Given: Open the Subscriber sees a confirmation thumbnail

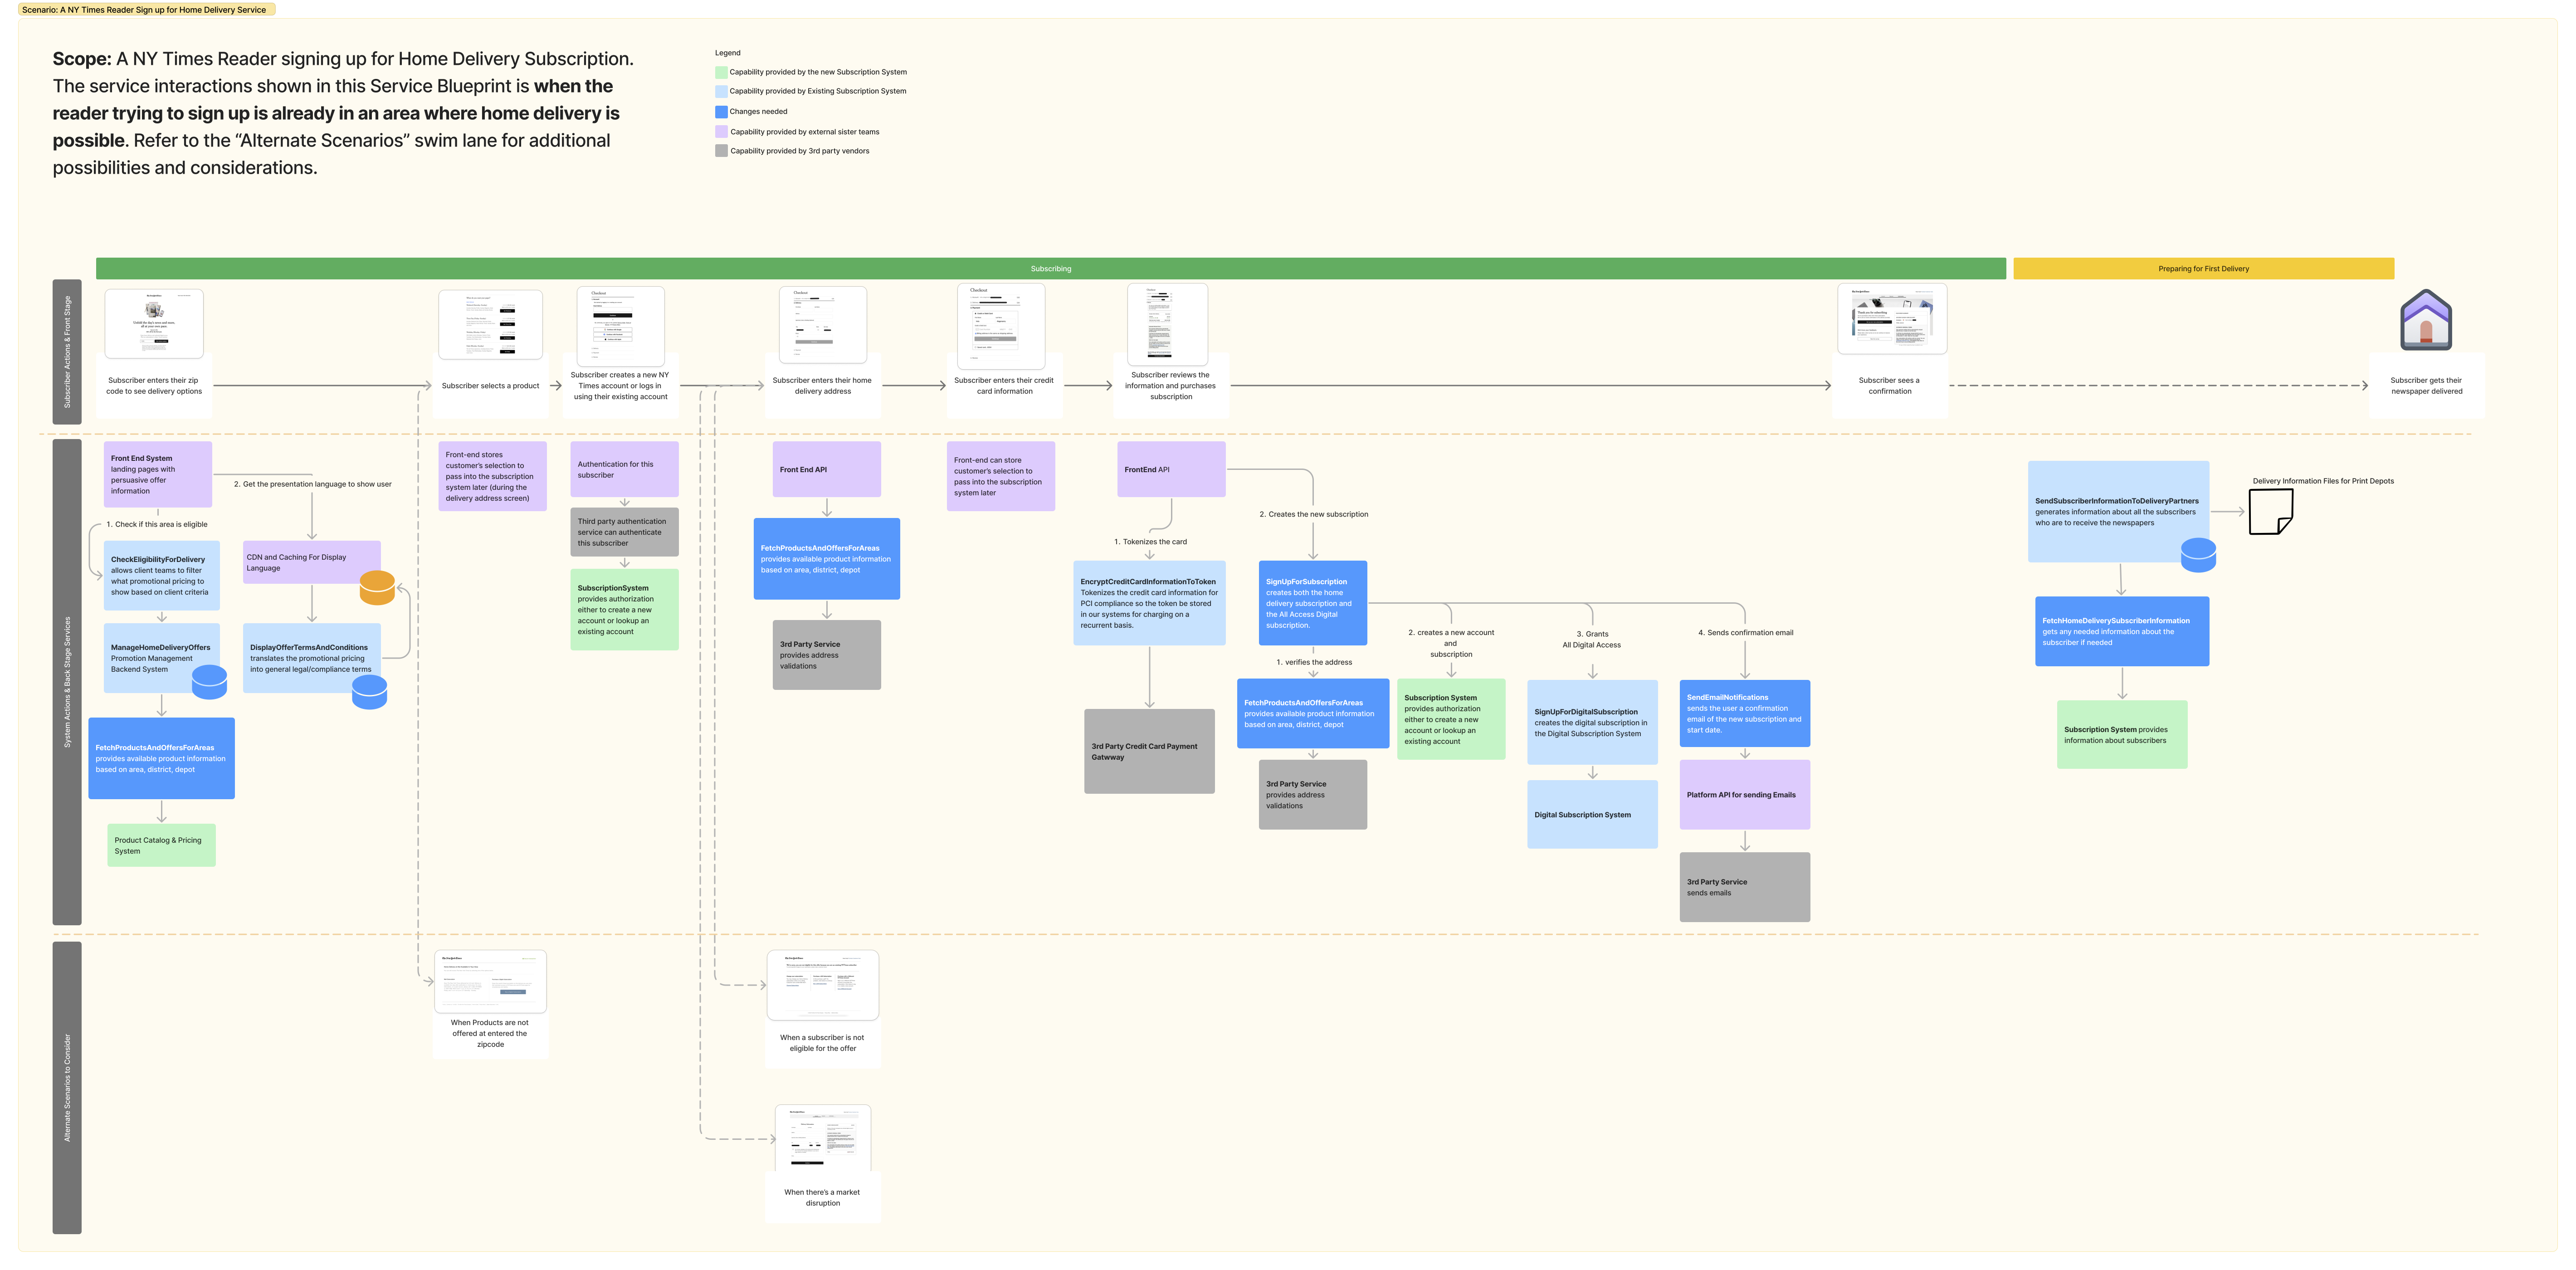Looking at the screenshot, I should [x=1892, y=319].
